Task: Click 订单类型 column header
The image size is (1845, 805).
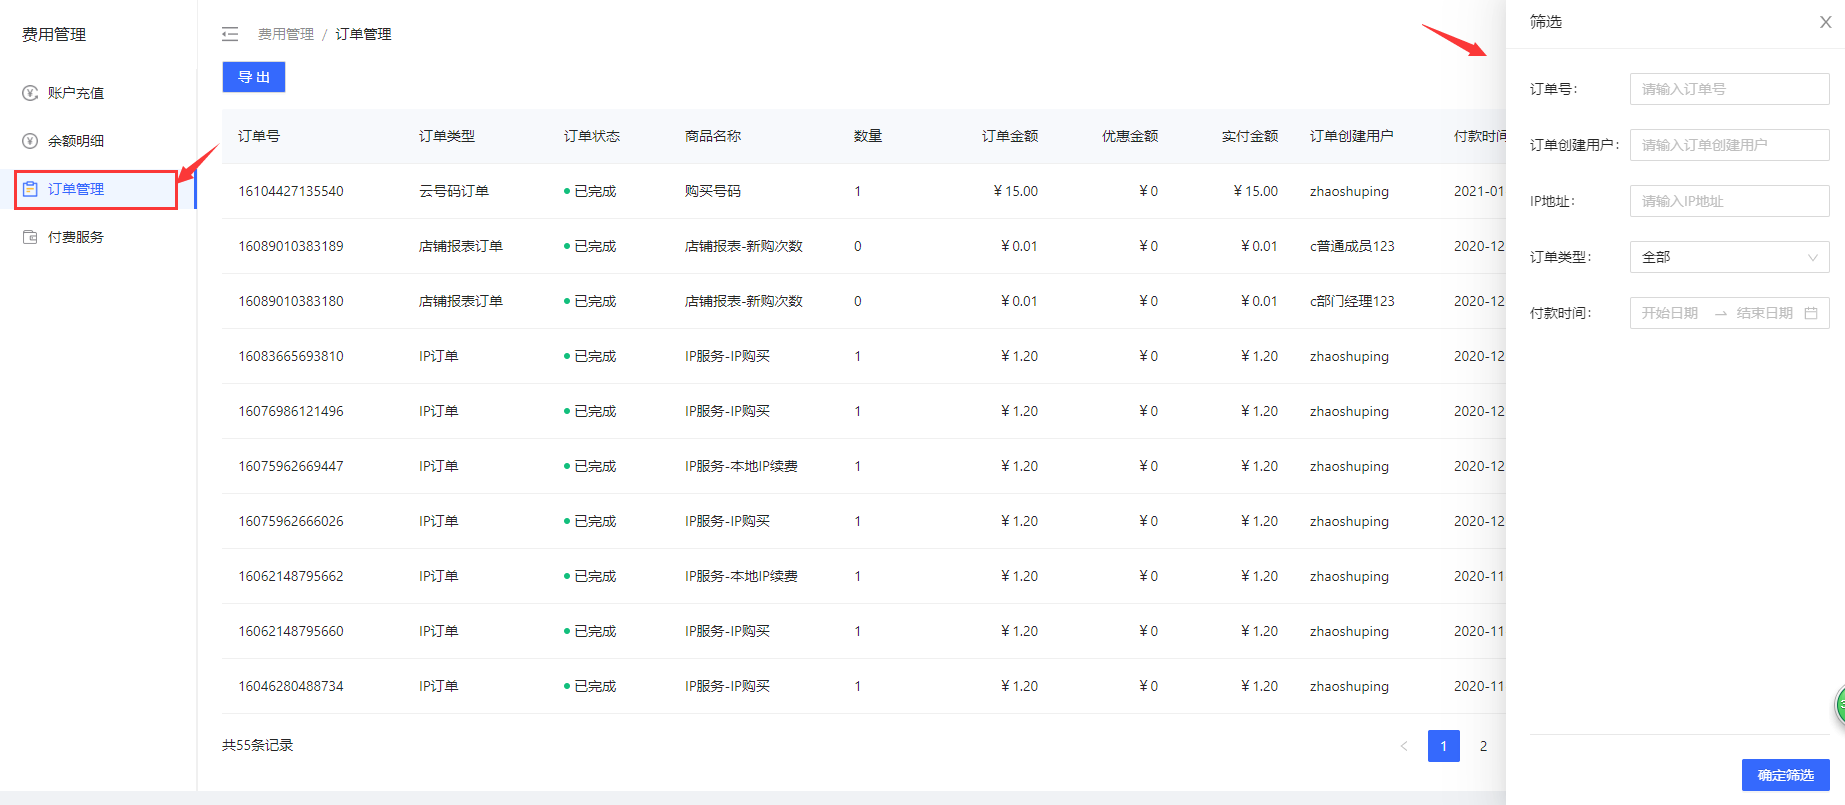Action: pyautogui.click(x=447, y=136)
